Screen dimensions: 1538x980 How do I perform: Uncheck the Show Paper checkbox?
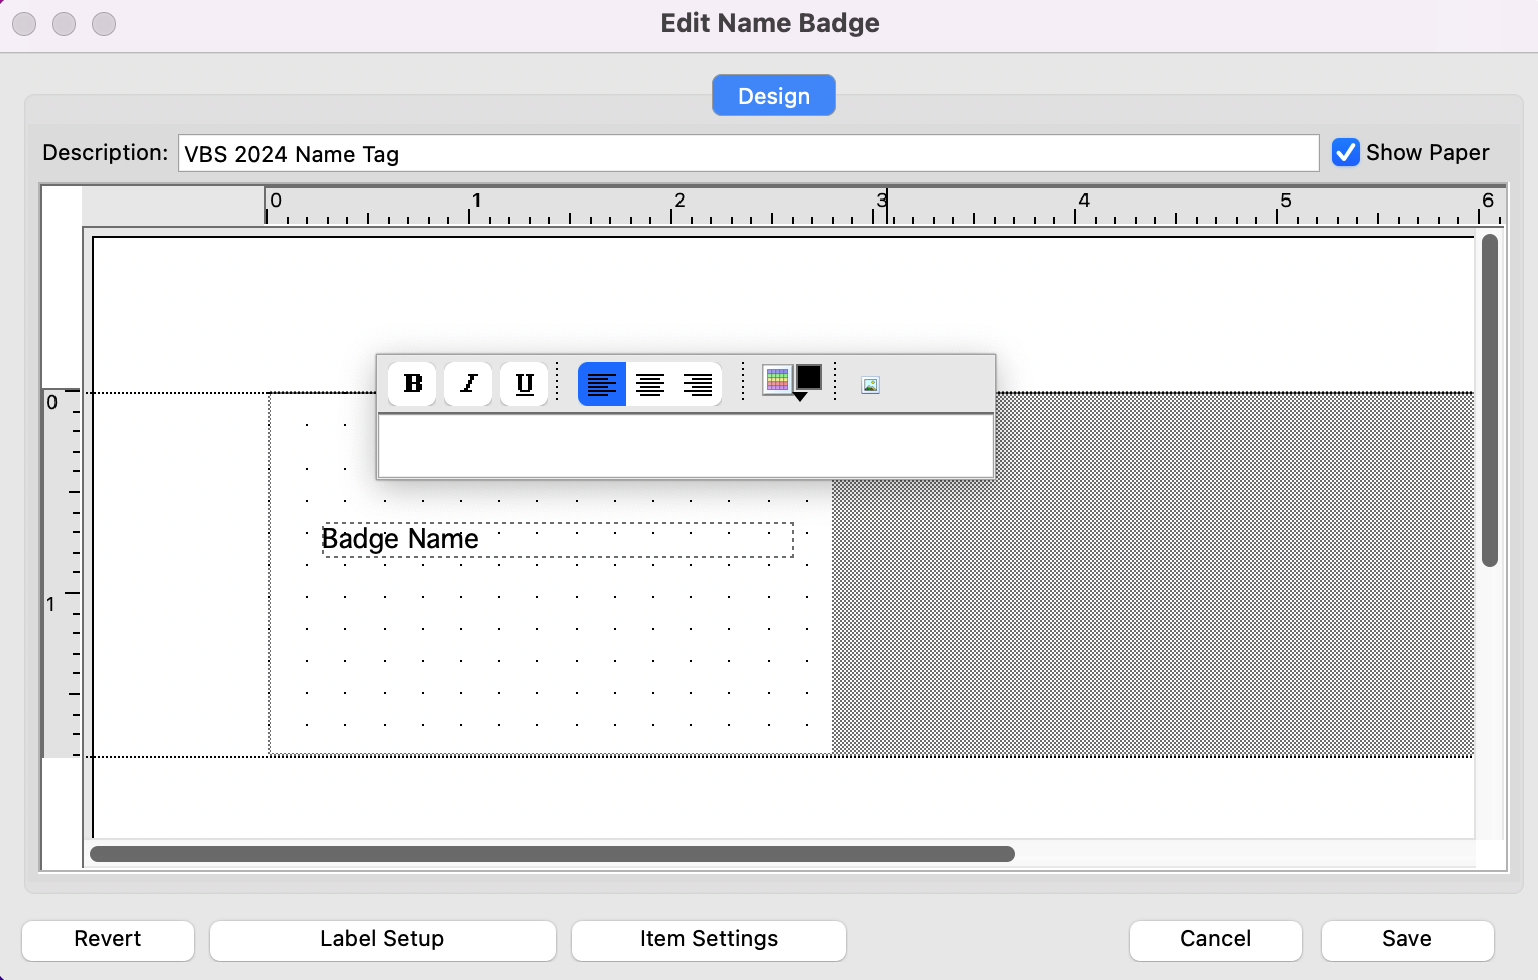coord(1346,152)
